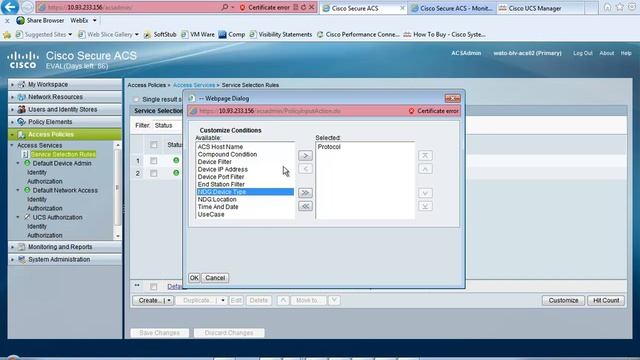This screenshot has height=360, width=640.
Task: Click the Monitoring and Reports icon
Action: [22, 247]
